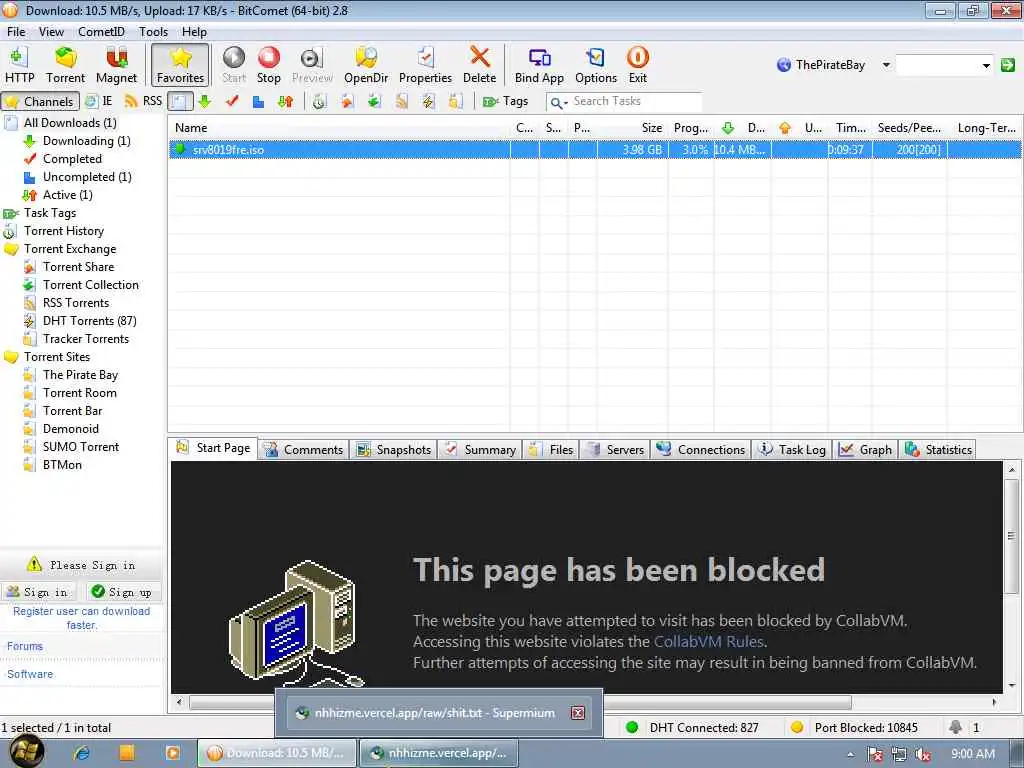Open the CometID menu

coord(101,31)
